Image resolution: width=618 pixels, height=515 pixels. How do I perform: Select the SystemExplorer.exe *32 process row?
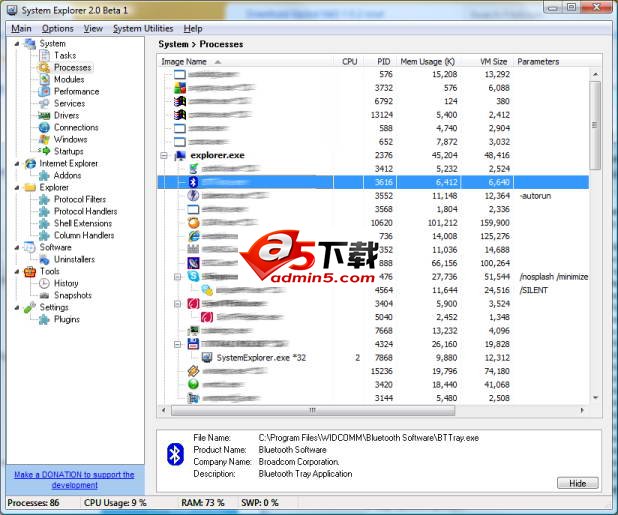pos(373,358)
